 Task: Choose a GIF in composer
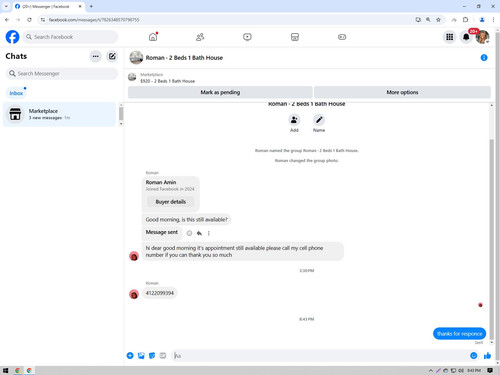point(163,356)
